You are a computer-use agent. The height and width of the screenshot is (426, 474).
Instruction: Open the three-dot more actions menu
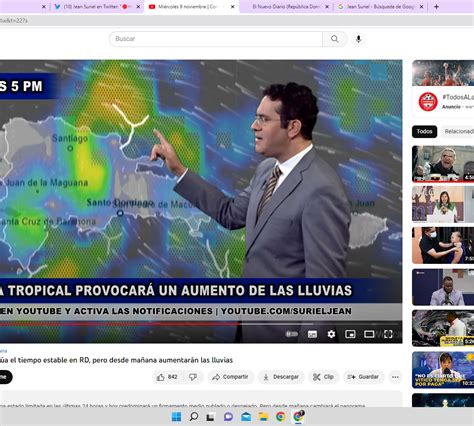pyautogui.click(x=395, y=377)
